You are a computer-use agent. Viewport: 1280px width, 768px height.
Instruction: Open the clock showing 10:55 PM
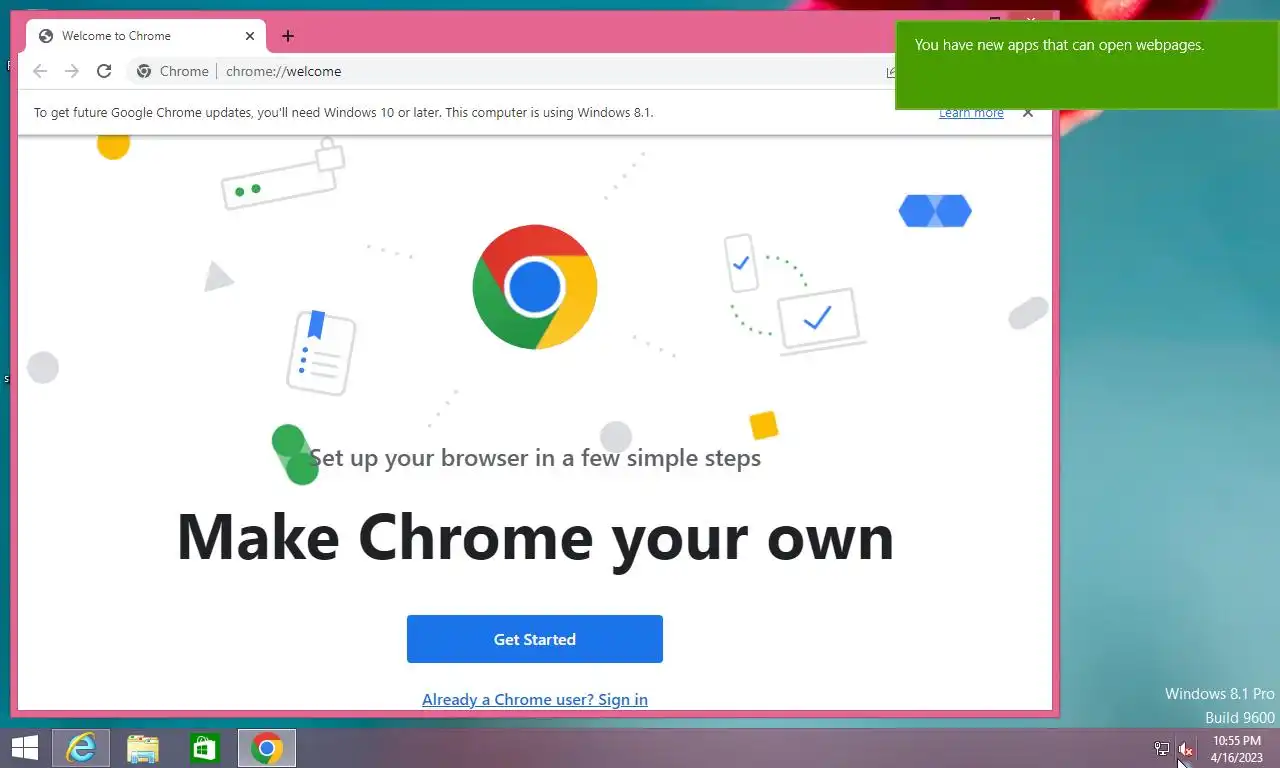[x=1237, y=749]
